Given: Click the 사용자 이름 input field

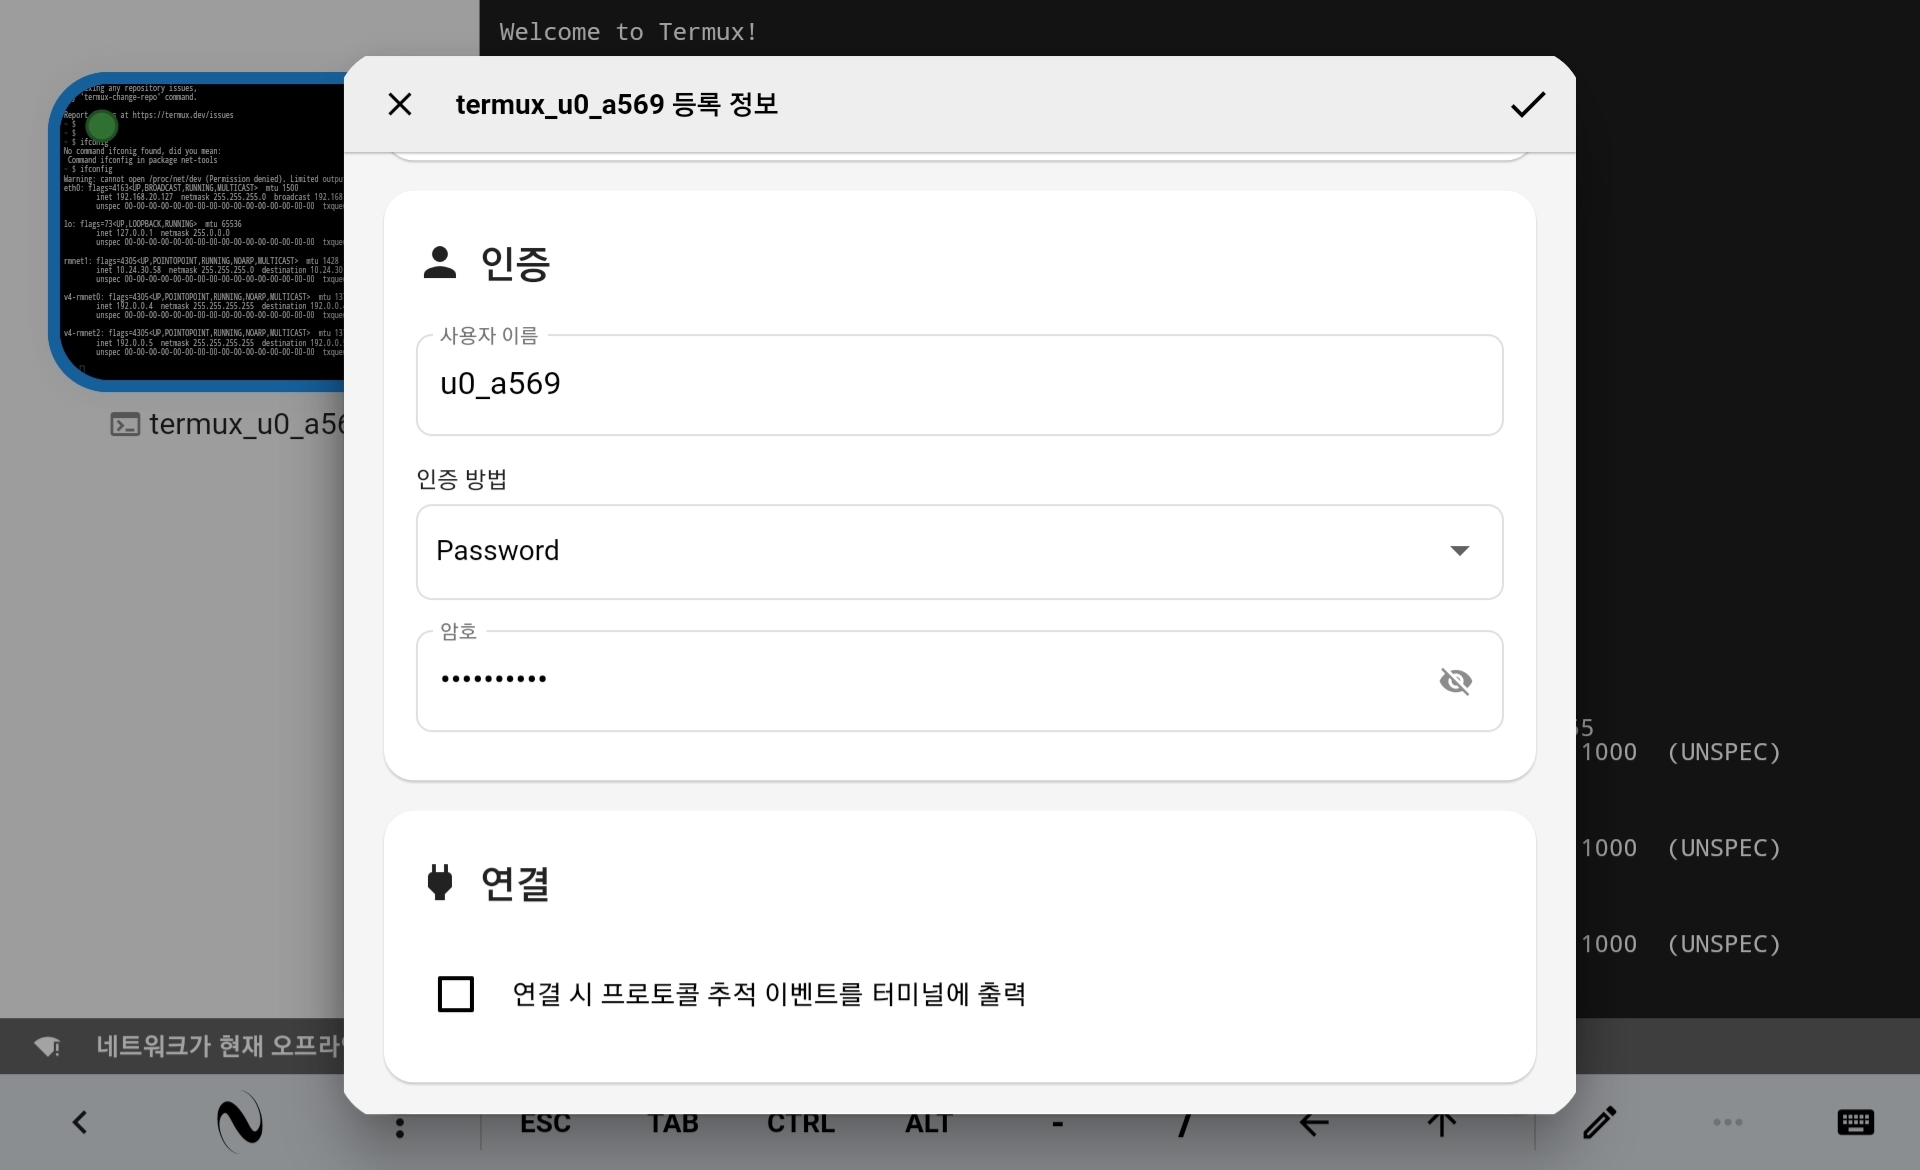Looking at the screenshot, I should 958,385.
